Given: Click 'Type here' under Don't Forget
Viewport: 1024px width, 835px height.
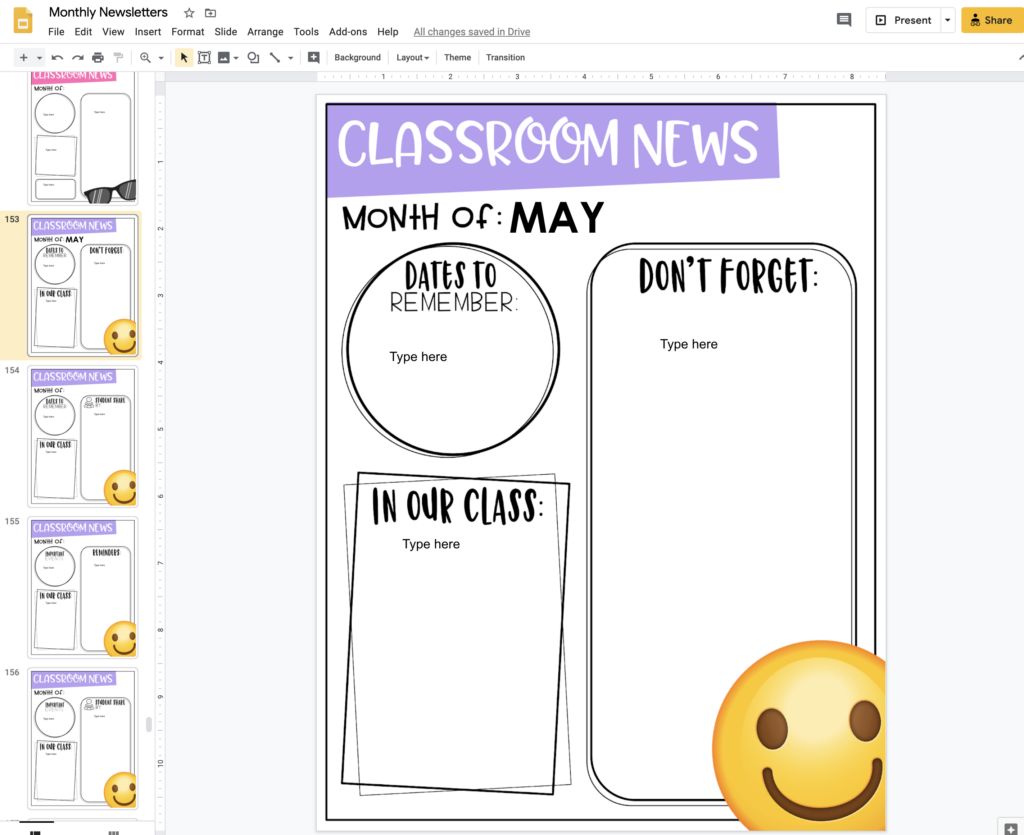Looking at the screenshot, I should pyautogui.click(x=689, y=344).
